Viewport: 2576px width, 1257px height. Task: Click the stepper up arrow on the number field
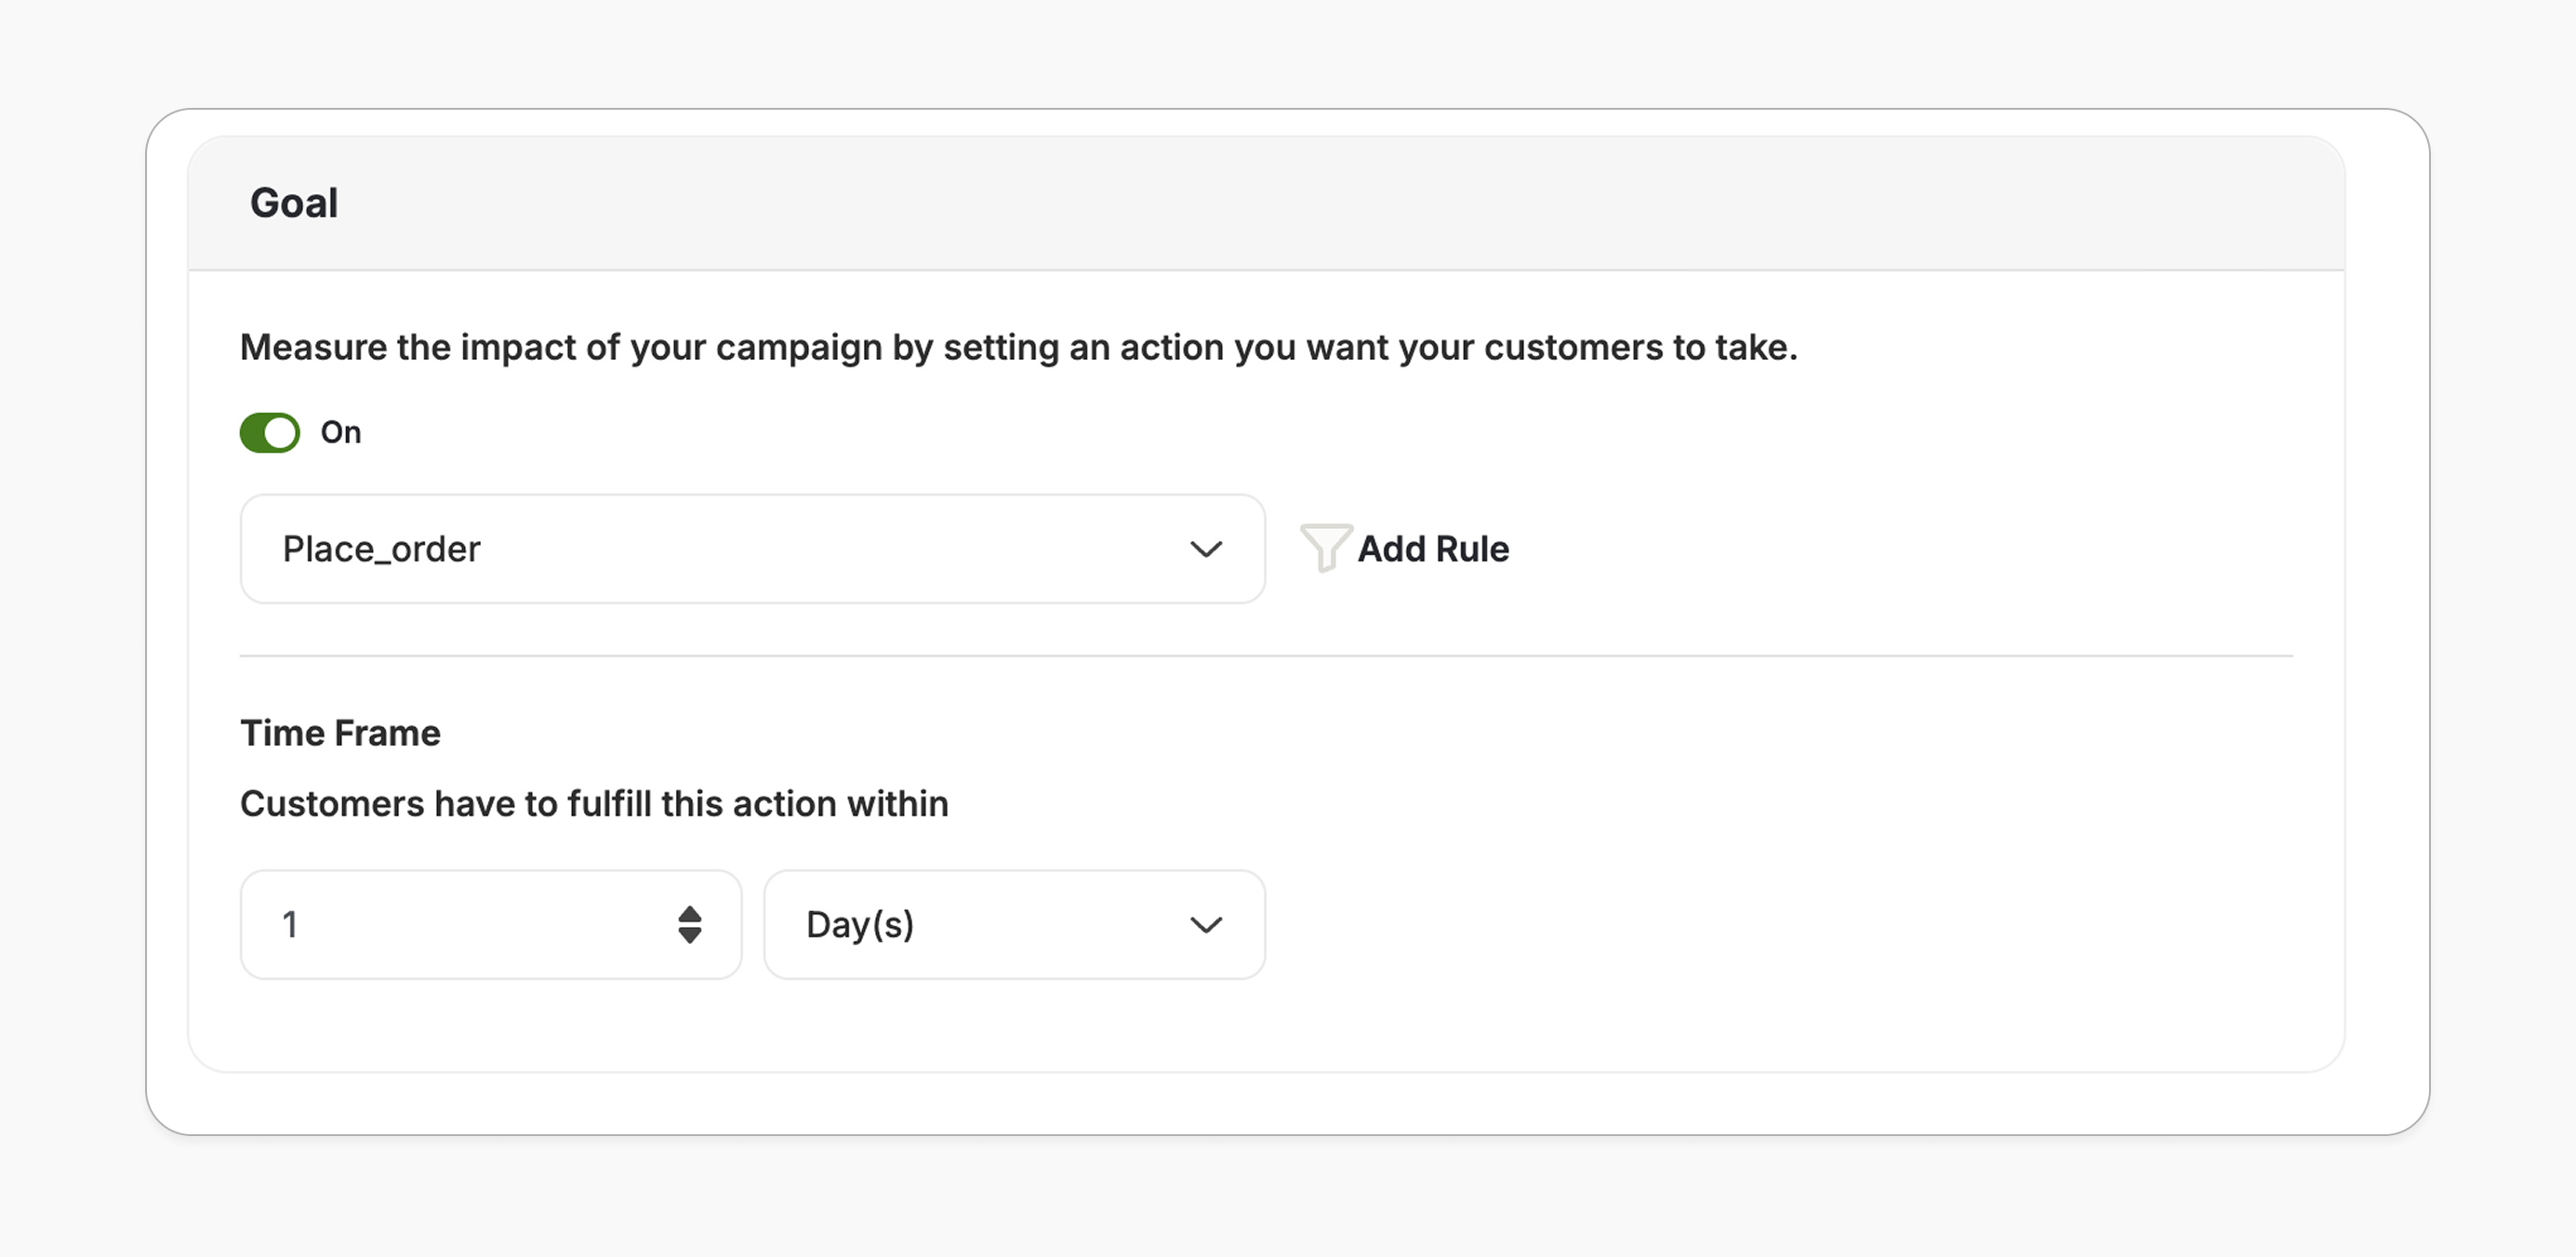(691, 912)
